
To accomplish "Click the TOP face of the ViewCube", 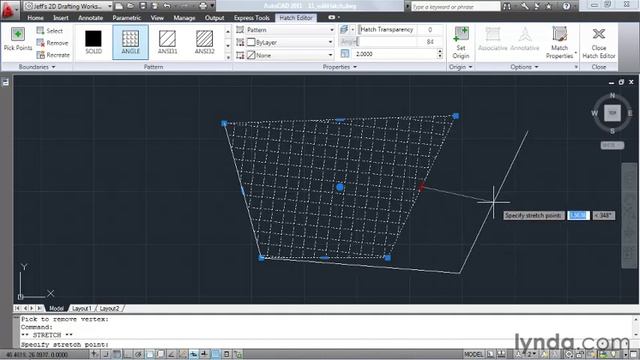I will (612, 113).
